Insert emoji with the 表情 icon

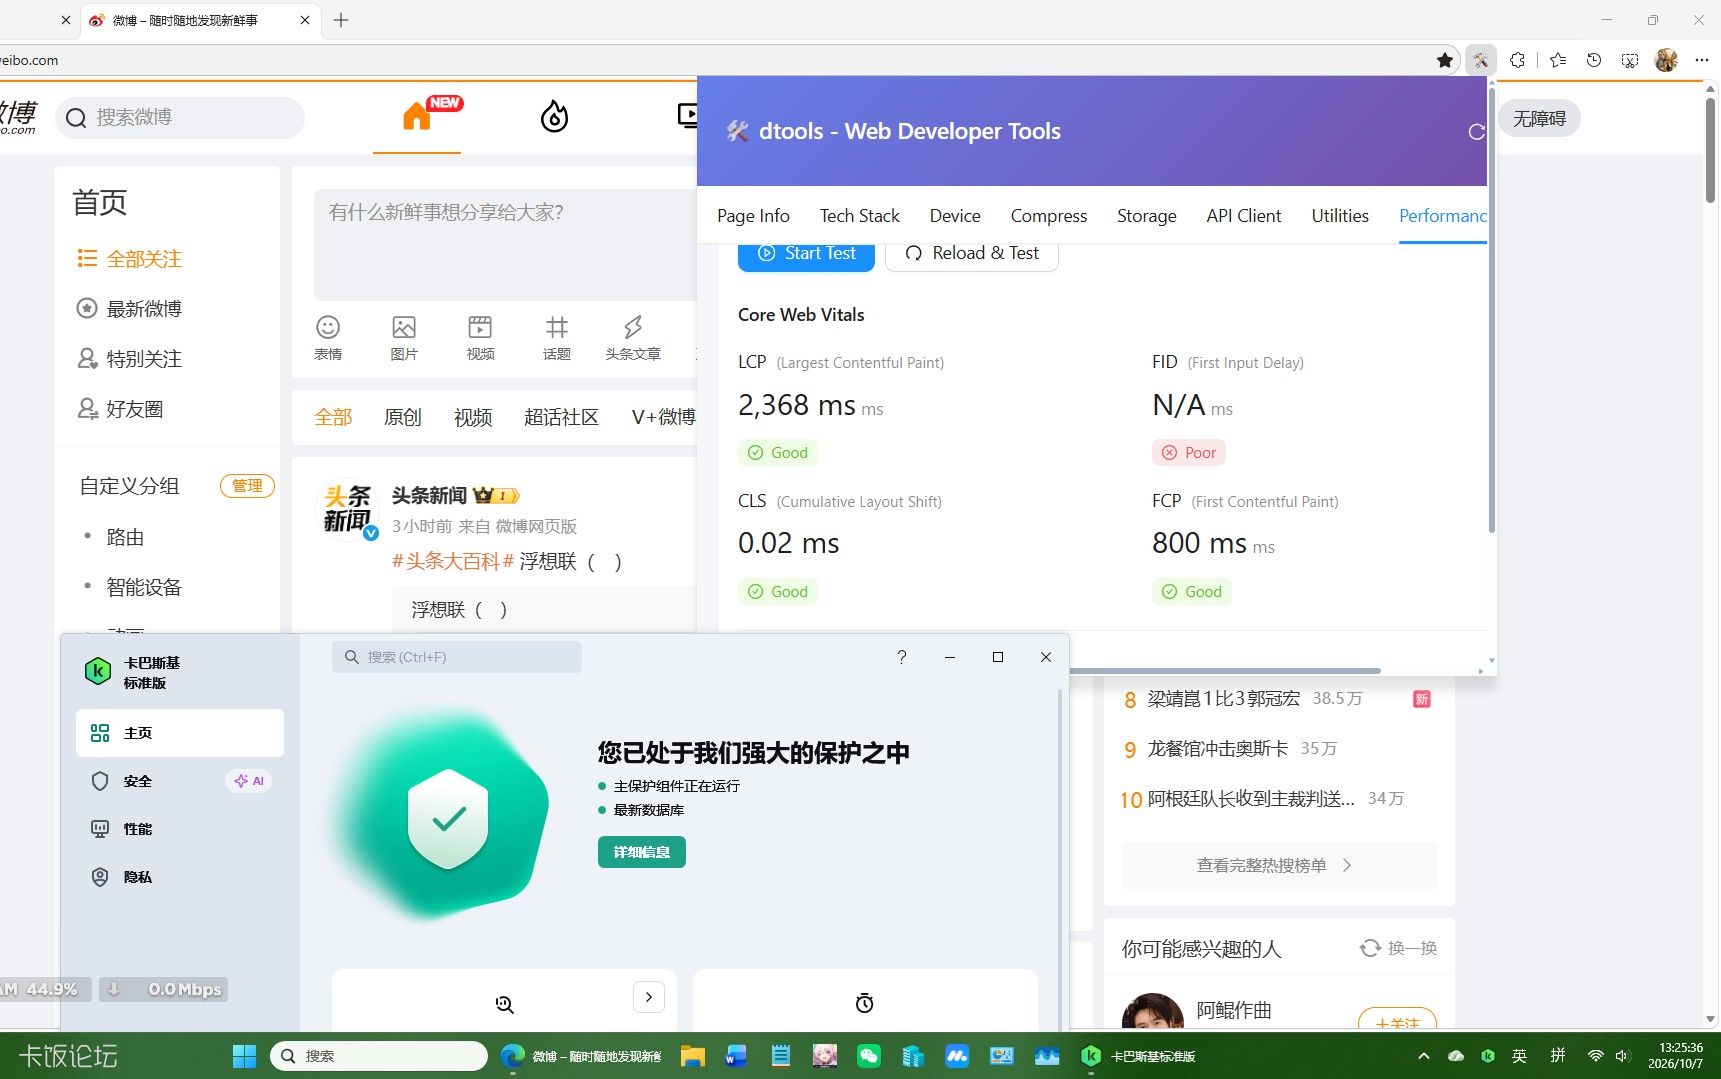pos(328,338)
